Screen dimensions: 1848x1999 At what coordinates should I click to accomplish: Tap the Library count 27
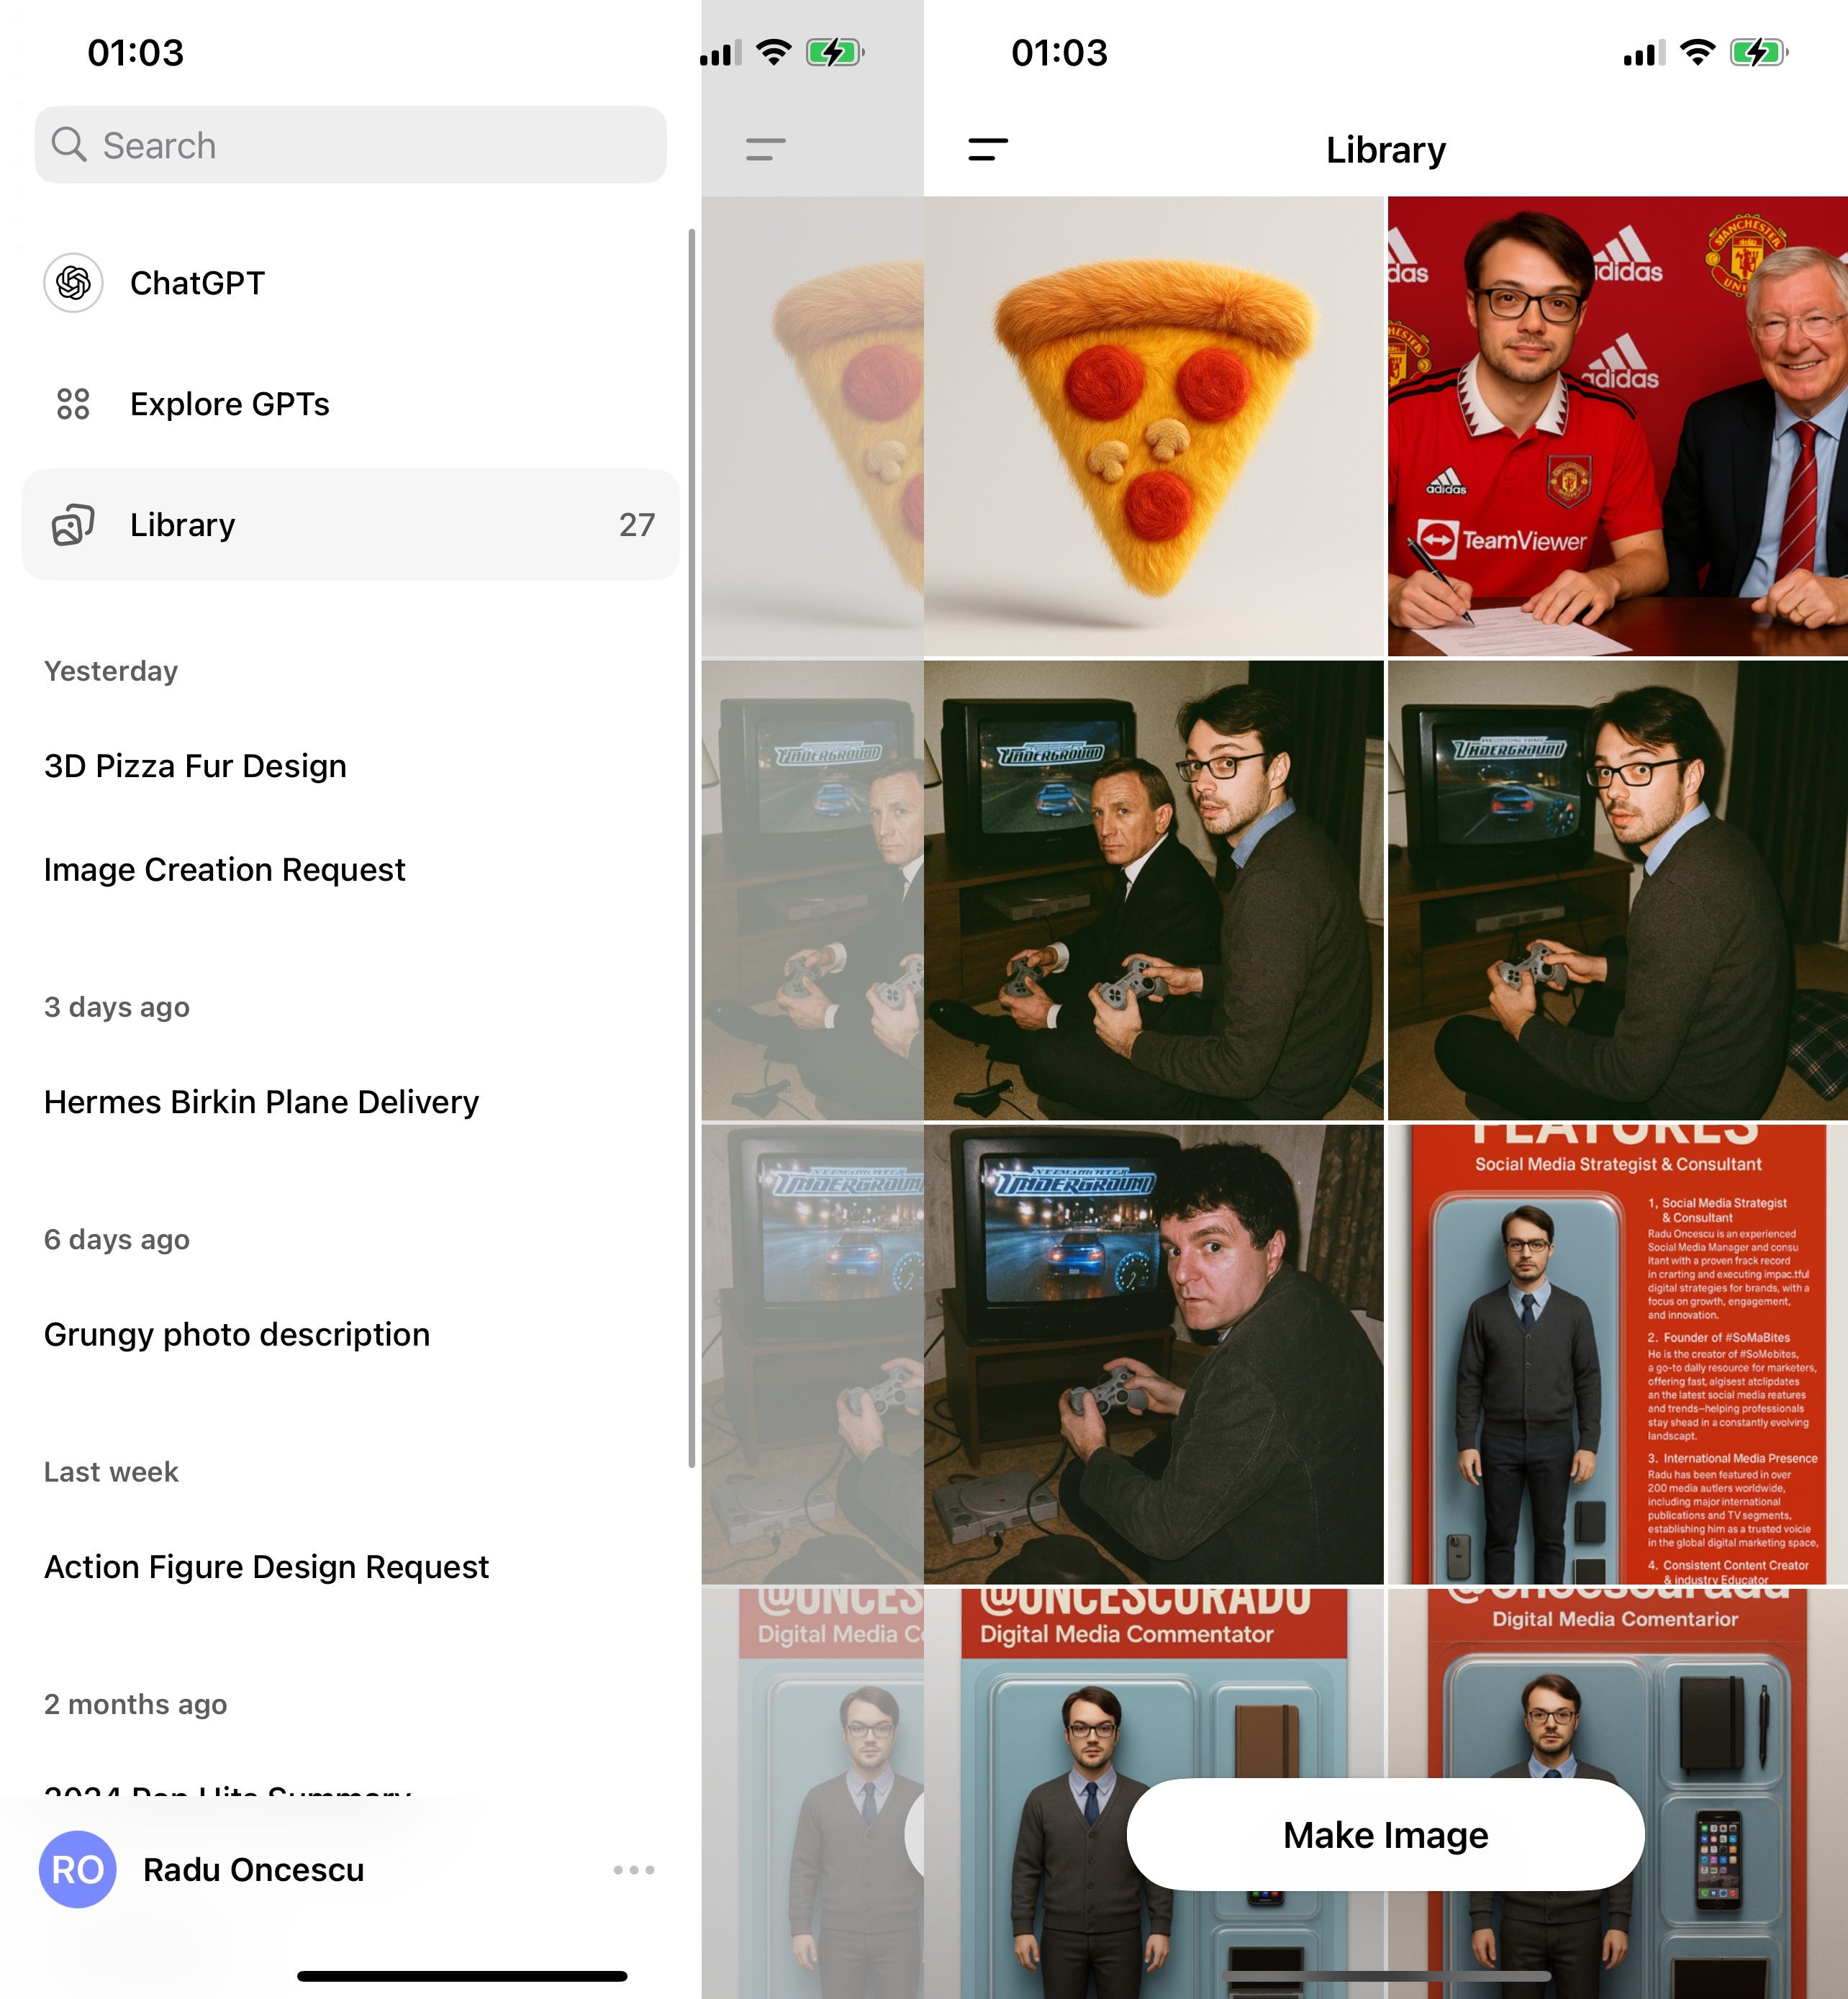click(x=637, y=525)
